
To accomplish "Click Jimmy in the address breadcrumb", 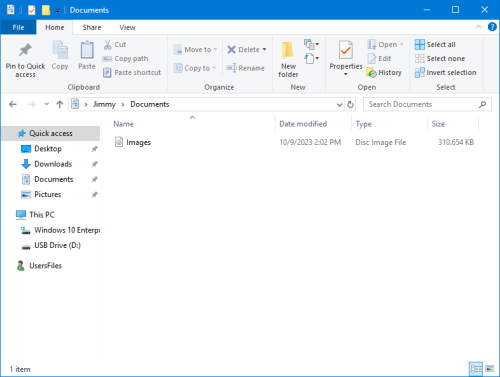I will click(x=104, y=104).
